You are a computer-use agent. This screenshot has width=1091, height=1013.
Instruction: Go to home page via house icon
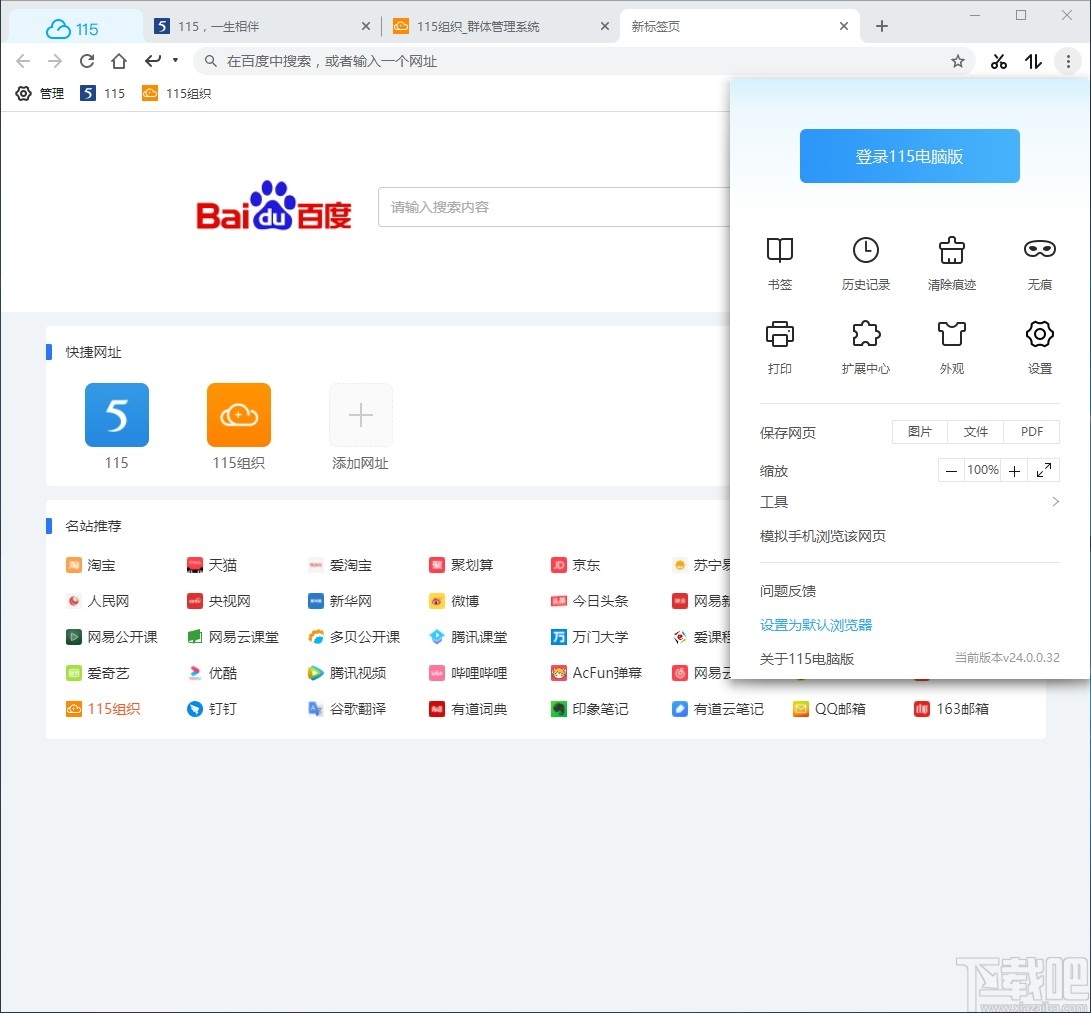[119, 61]
